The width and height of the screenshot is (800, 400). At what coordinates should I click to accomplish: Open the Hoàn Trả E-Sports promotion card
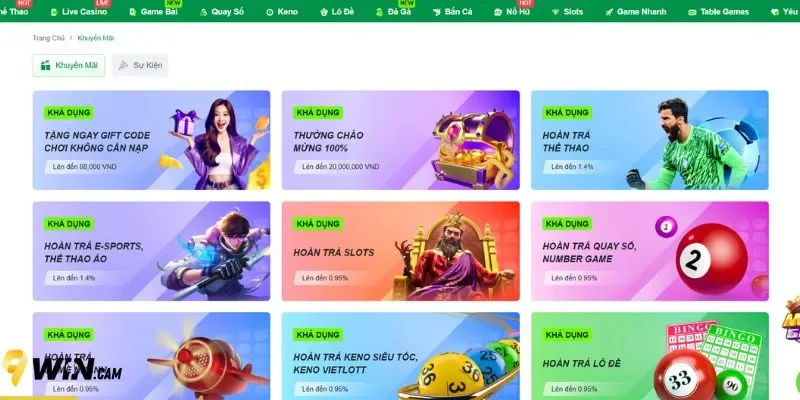pyautogui.click(x=152, y=251)
